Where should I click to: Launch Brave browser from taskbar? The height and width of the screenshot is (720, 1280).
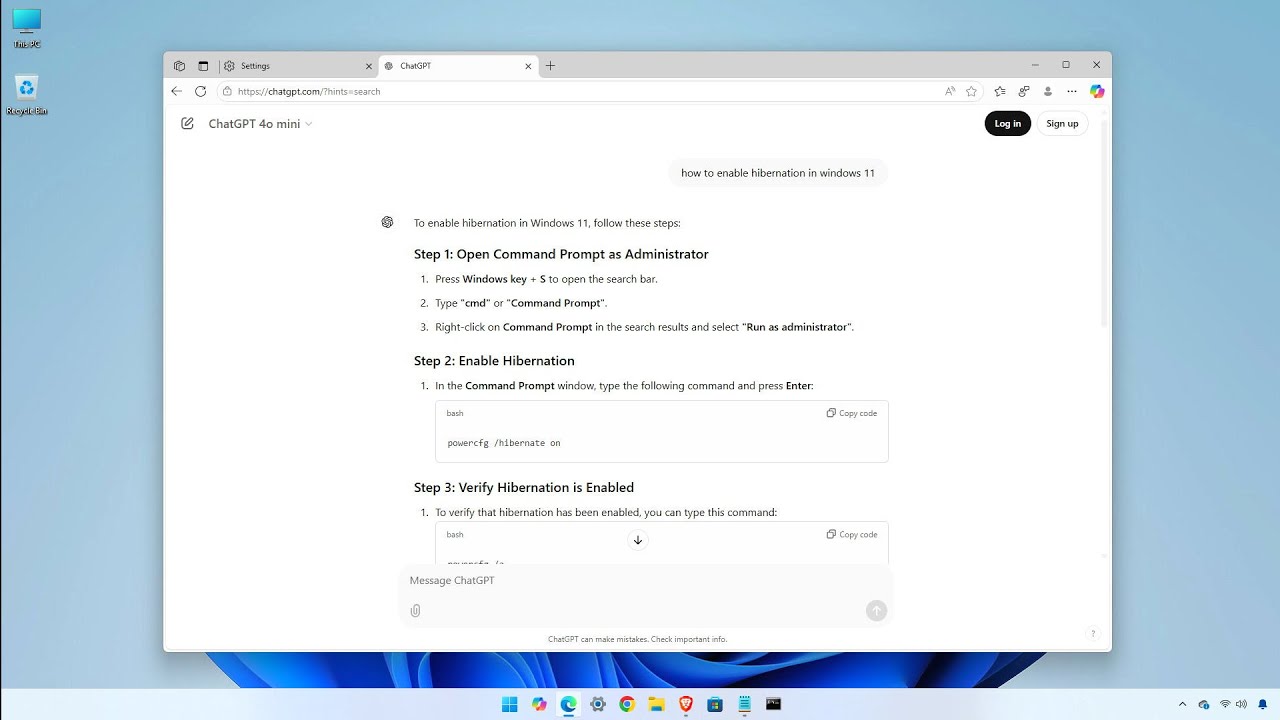pyautogui.click(x=686, y=704)
